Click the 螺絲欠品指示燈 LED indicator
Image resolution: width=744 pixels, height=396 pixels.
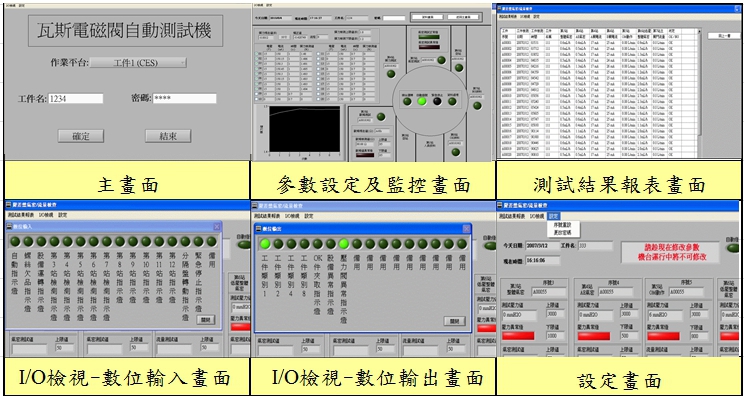tap(28, 241)
